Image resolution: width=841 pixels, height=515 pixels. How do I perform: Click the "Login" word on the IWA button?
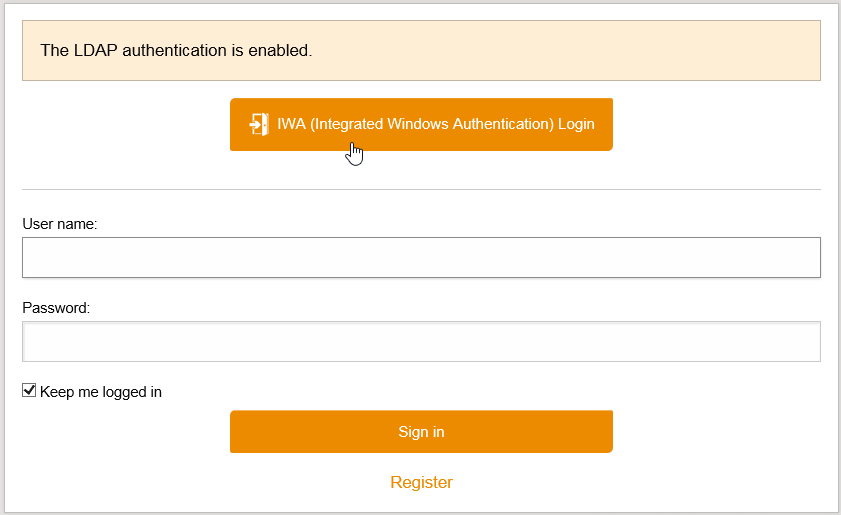pyautogui.click(x=576, y=124)
